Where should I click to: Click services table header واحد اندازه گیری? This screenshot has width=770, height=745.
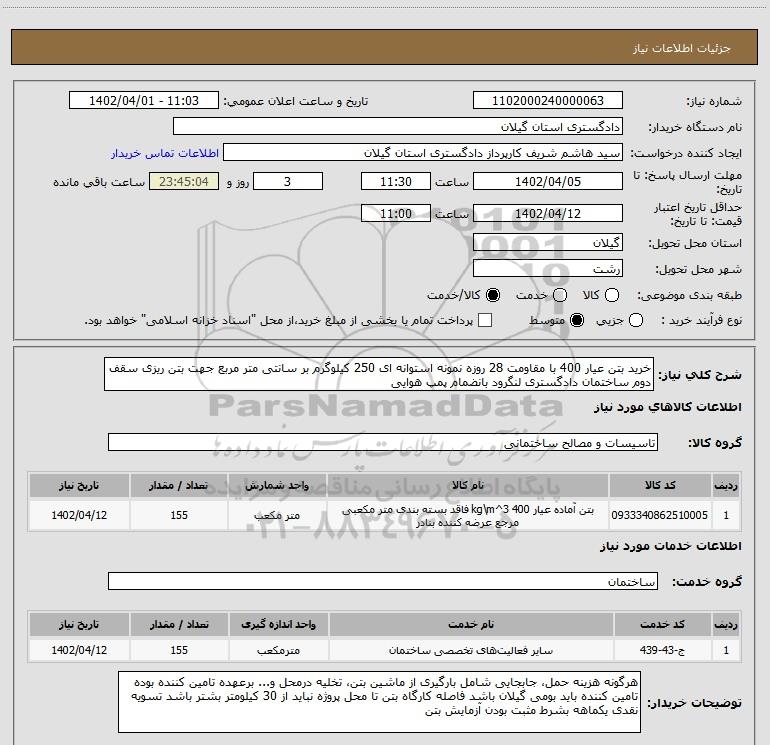point(278,624)
